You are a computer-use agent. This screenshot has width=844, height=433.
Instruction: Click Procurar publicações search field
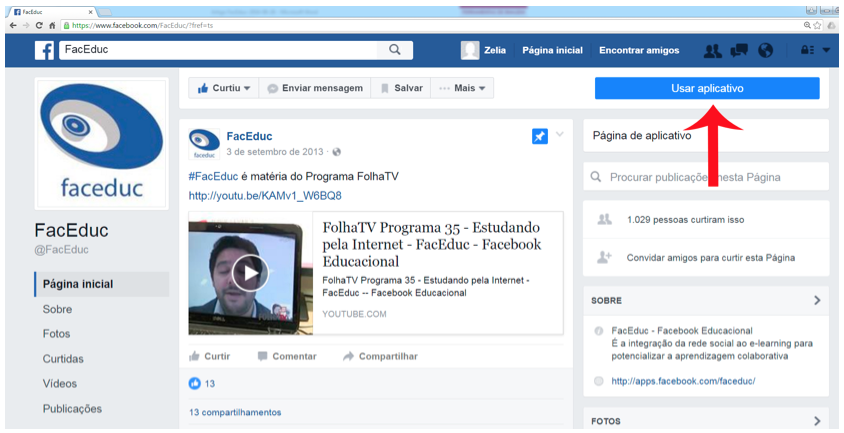[x=706, y=177]
